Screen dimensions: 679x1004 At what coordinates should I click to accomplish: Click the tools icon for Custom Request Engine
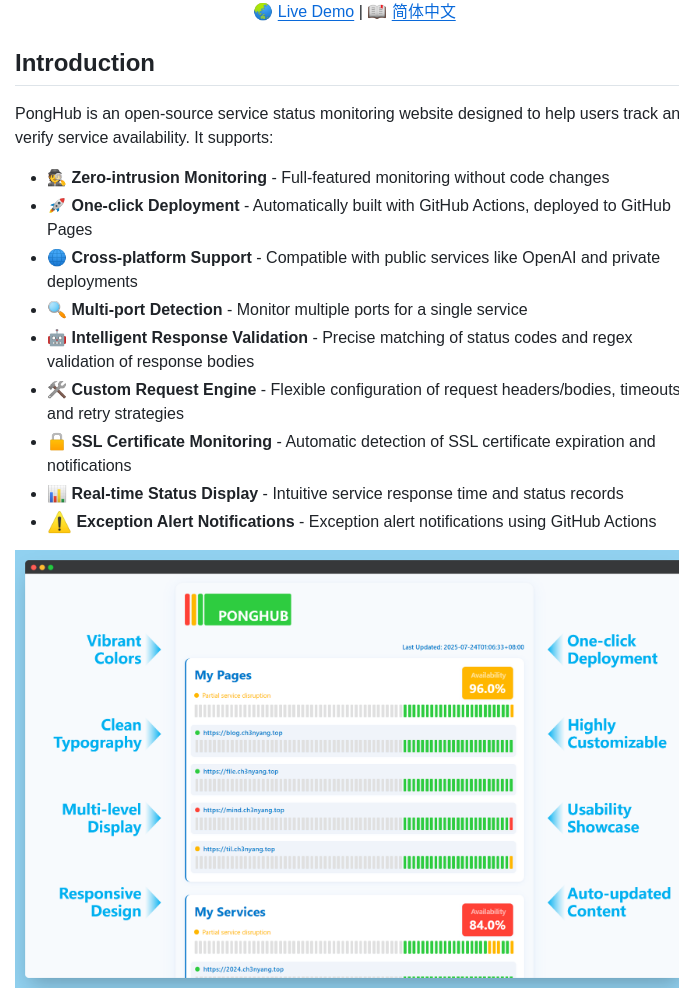pyautogui.click(x=57, y=390)
